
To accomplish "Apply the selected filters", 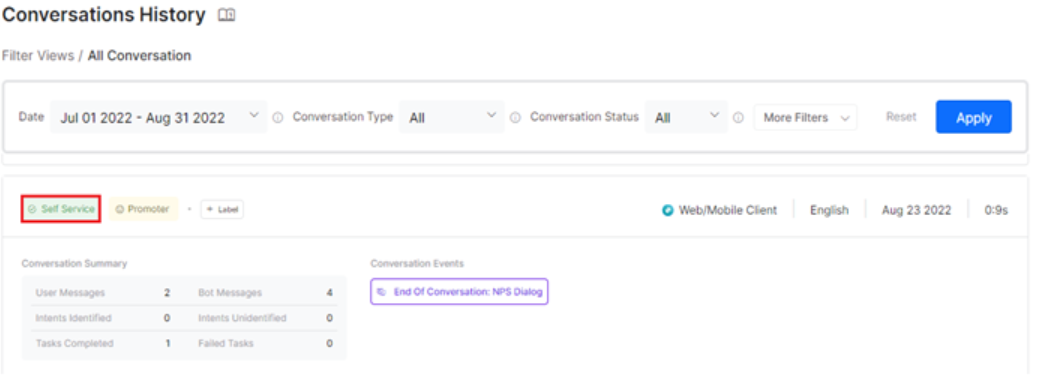I will 974,117.
